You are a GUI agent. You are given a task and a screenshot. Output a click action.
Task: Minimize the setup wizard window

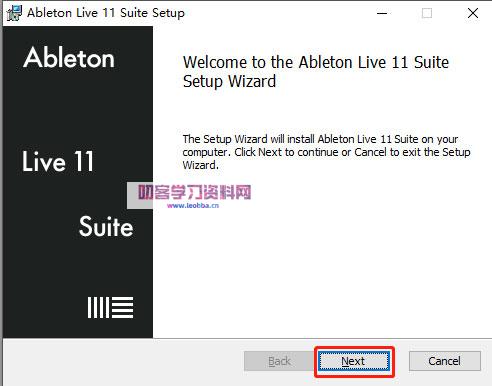[x=382, y=13]
